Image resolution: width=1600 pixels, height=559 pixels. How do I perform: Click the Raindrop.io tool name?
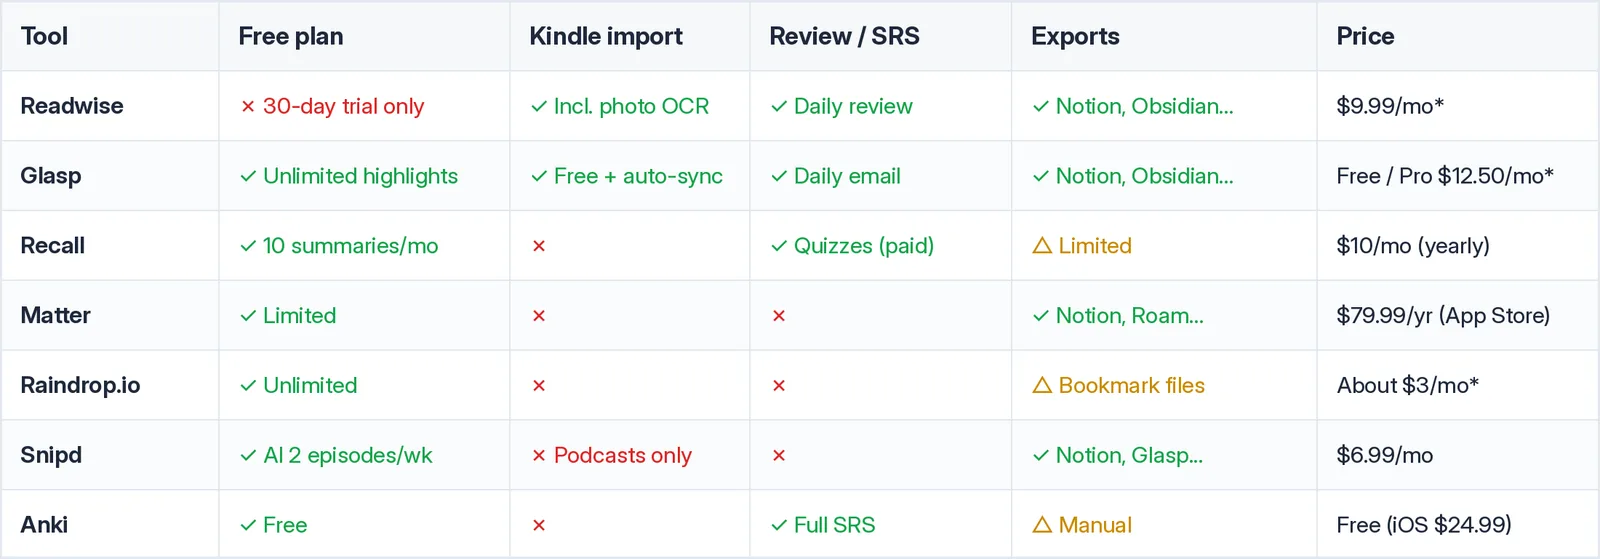click(80, 385)
